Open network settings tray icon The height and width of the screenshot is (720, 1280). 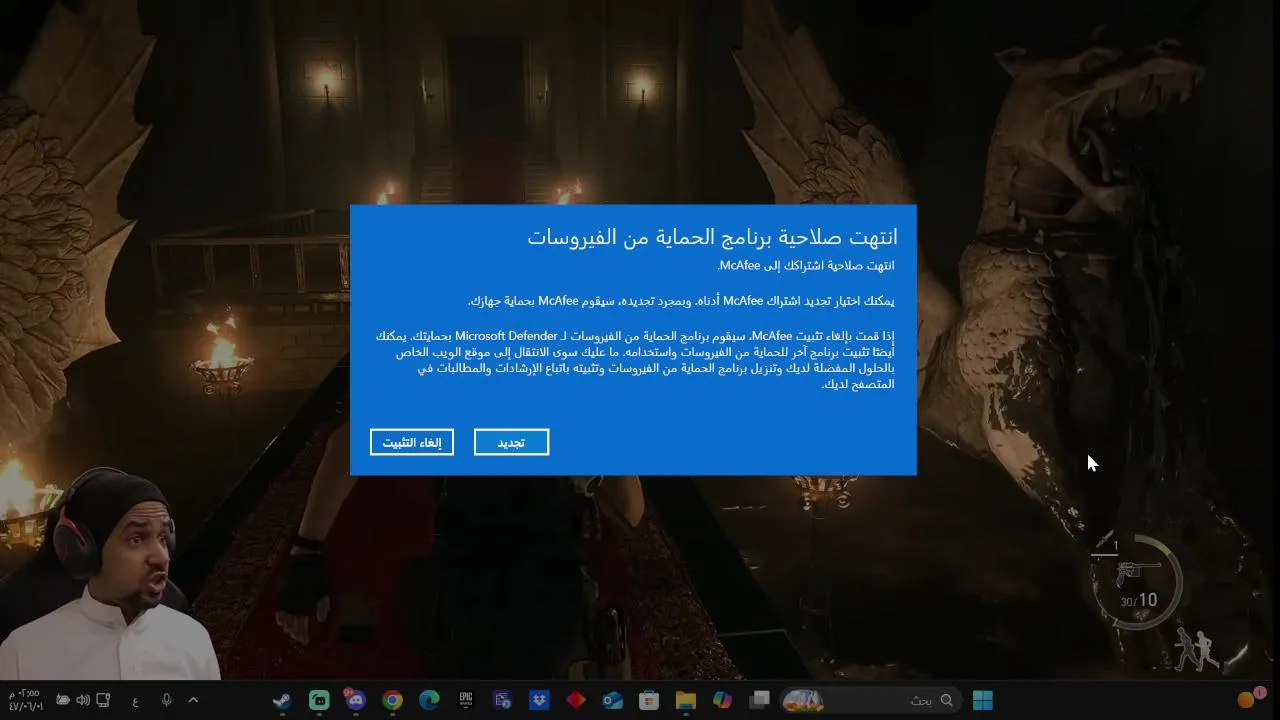103,700
